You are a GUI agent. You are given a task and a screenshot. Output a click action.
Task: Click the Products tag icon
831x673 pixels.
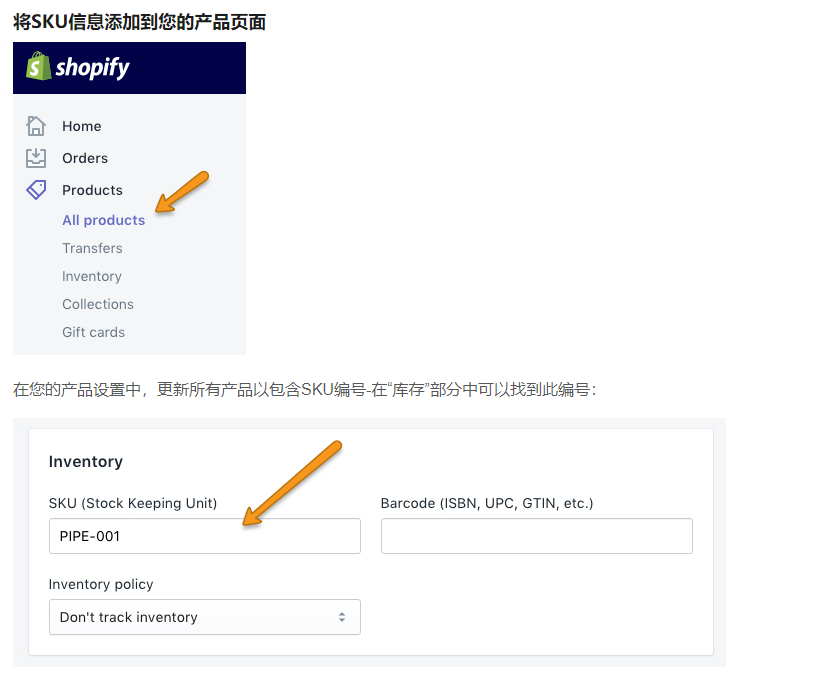[36, 190]
